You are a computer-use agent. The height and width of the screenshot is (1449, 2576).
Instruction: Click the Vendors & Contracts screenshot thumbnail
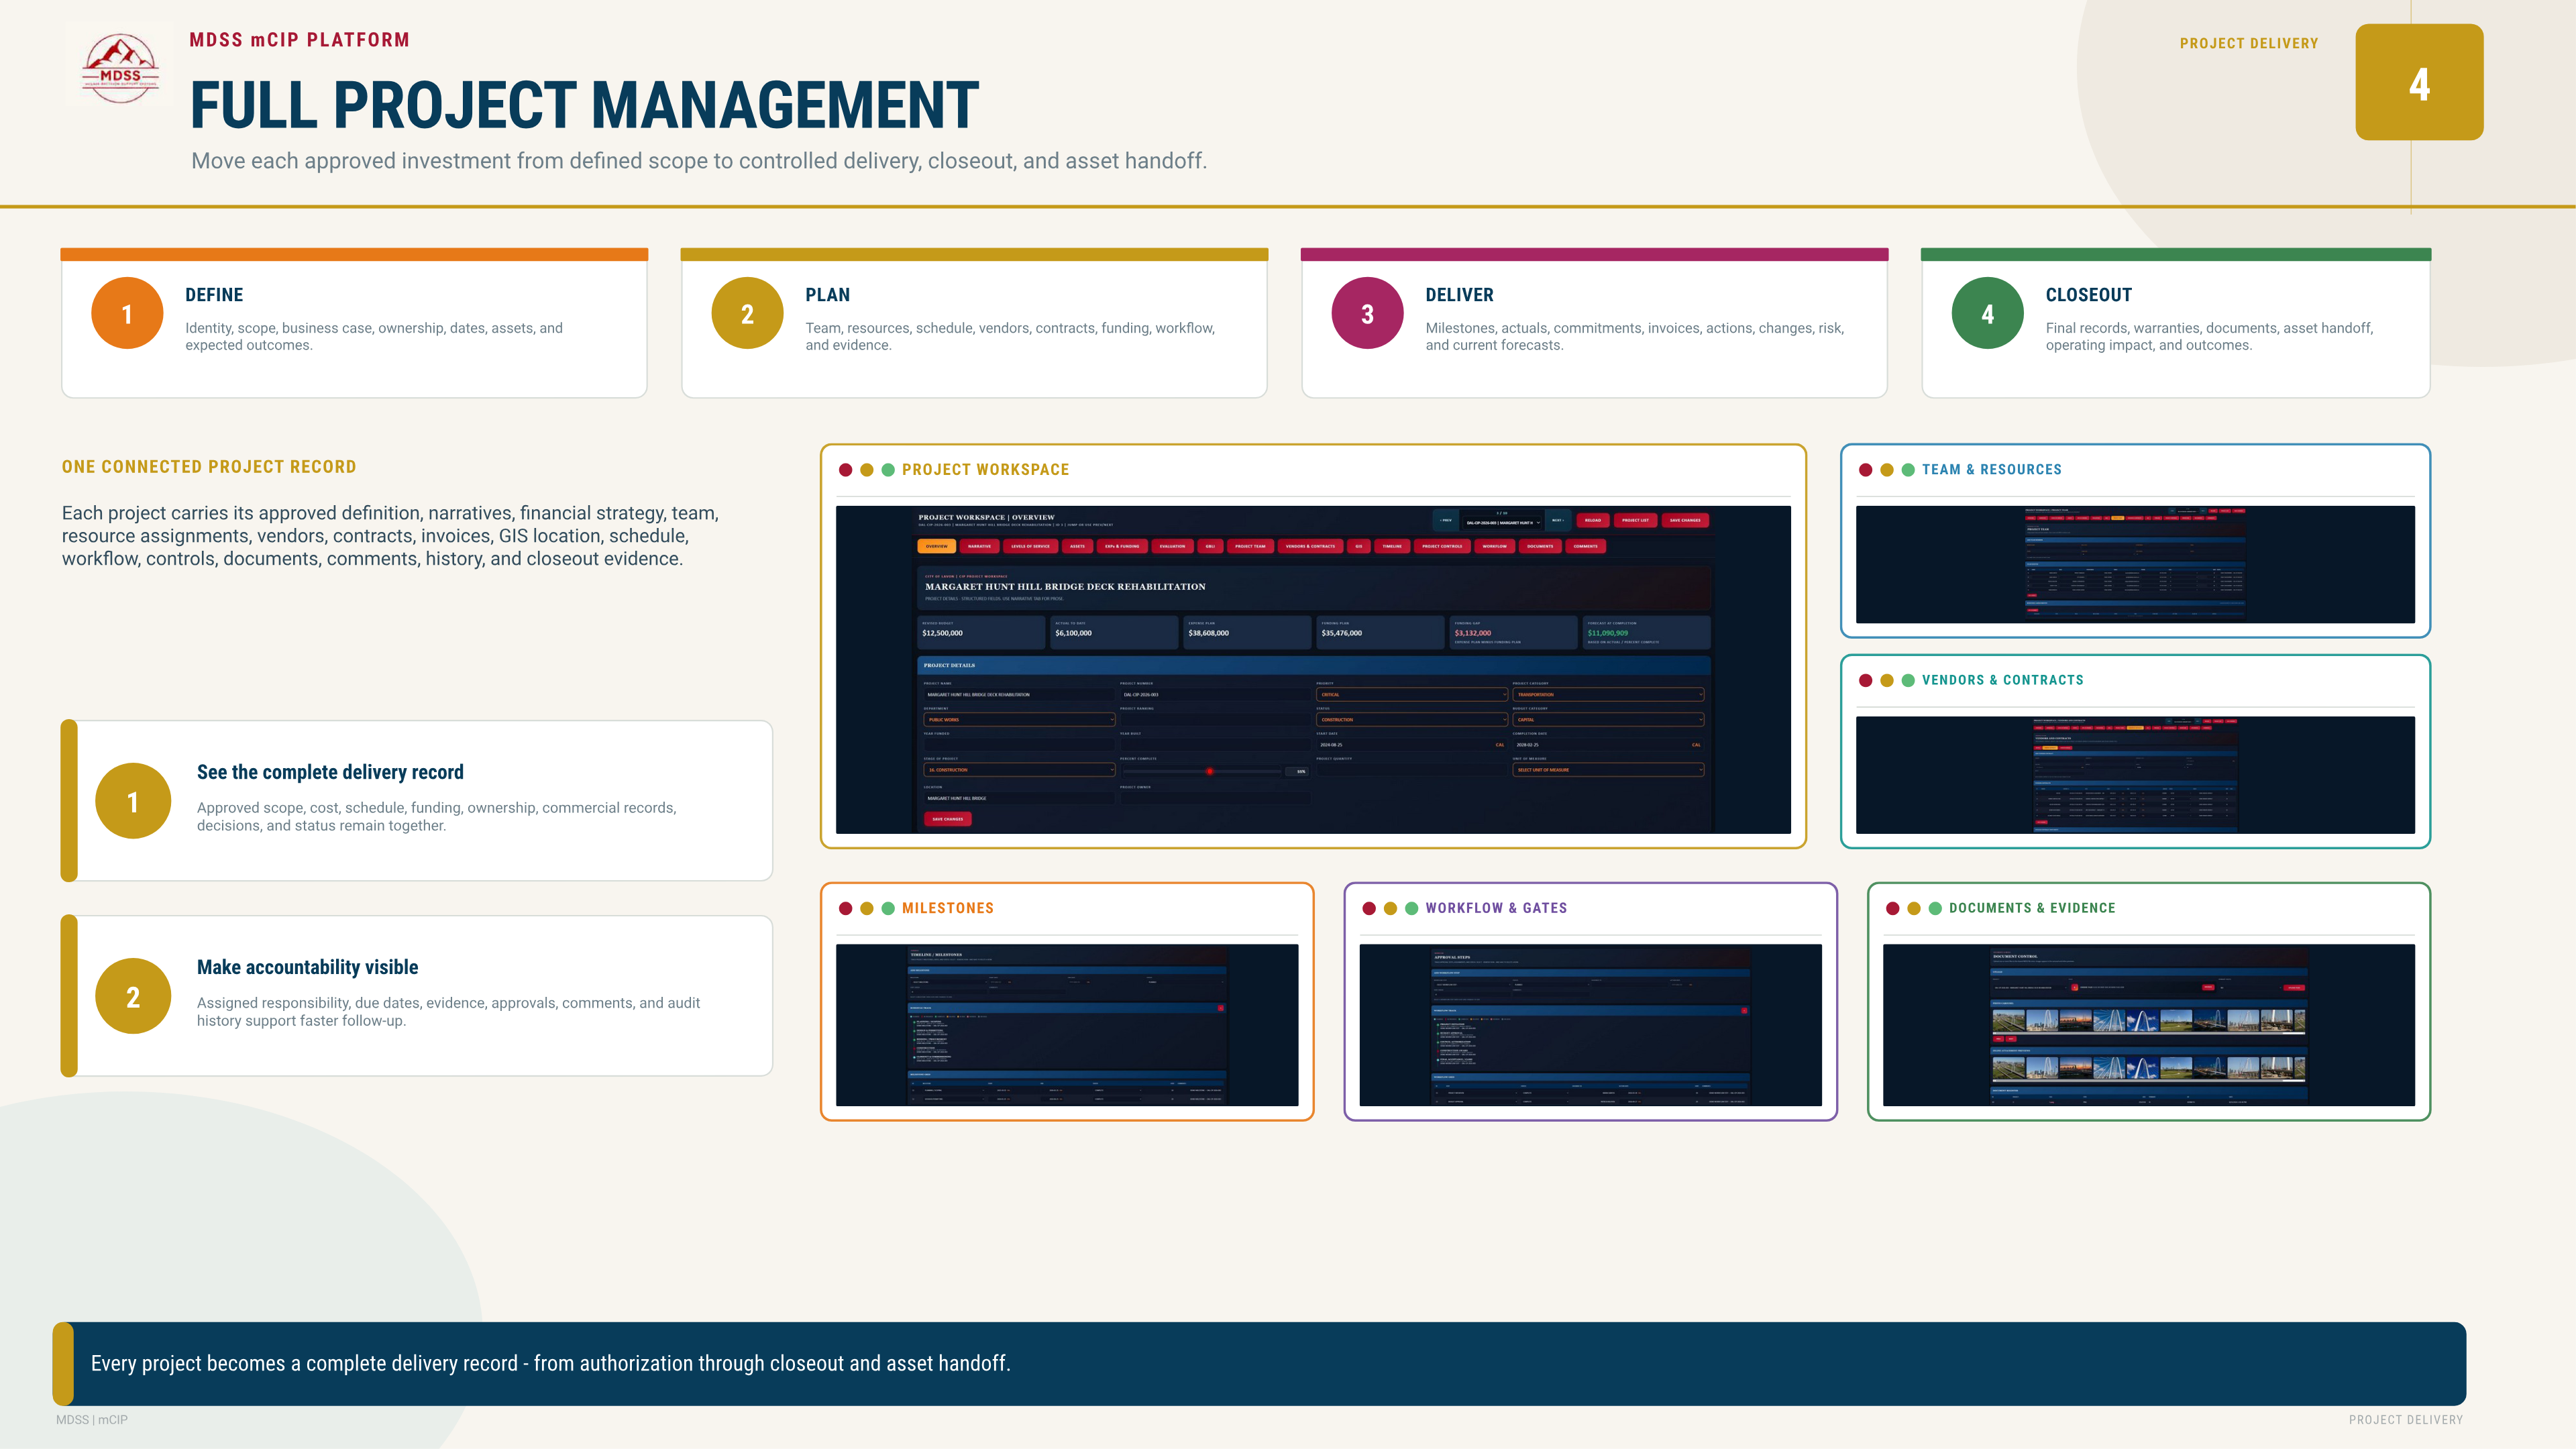[2135, 775]
